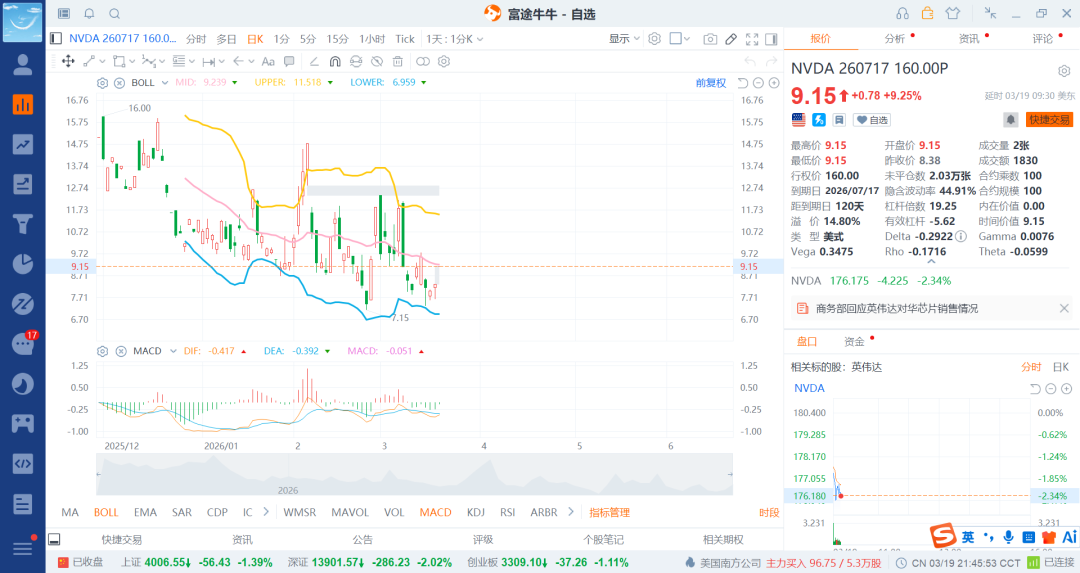Switch to the 资金 tab
Viewport: 1080px width, 573px height.
[x=854, y=342]
